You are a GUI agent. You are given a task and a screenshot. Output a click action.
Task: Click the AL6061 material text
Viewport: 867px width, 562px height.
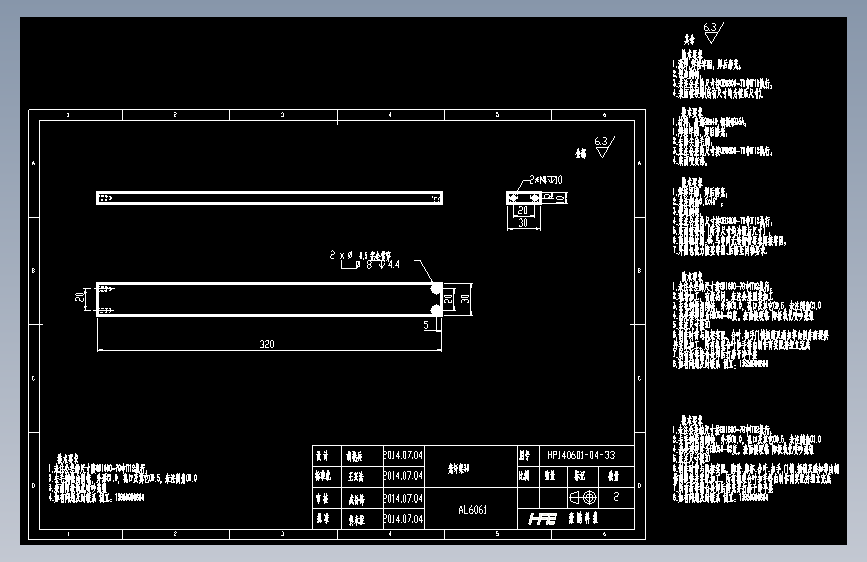(473, 510)
